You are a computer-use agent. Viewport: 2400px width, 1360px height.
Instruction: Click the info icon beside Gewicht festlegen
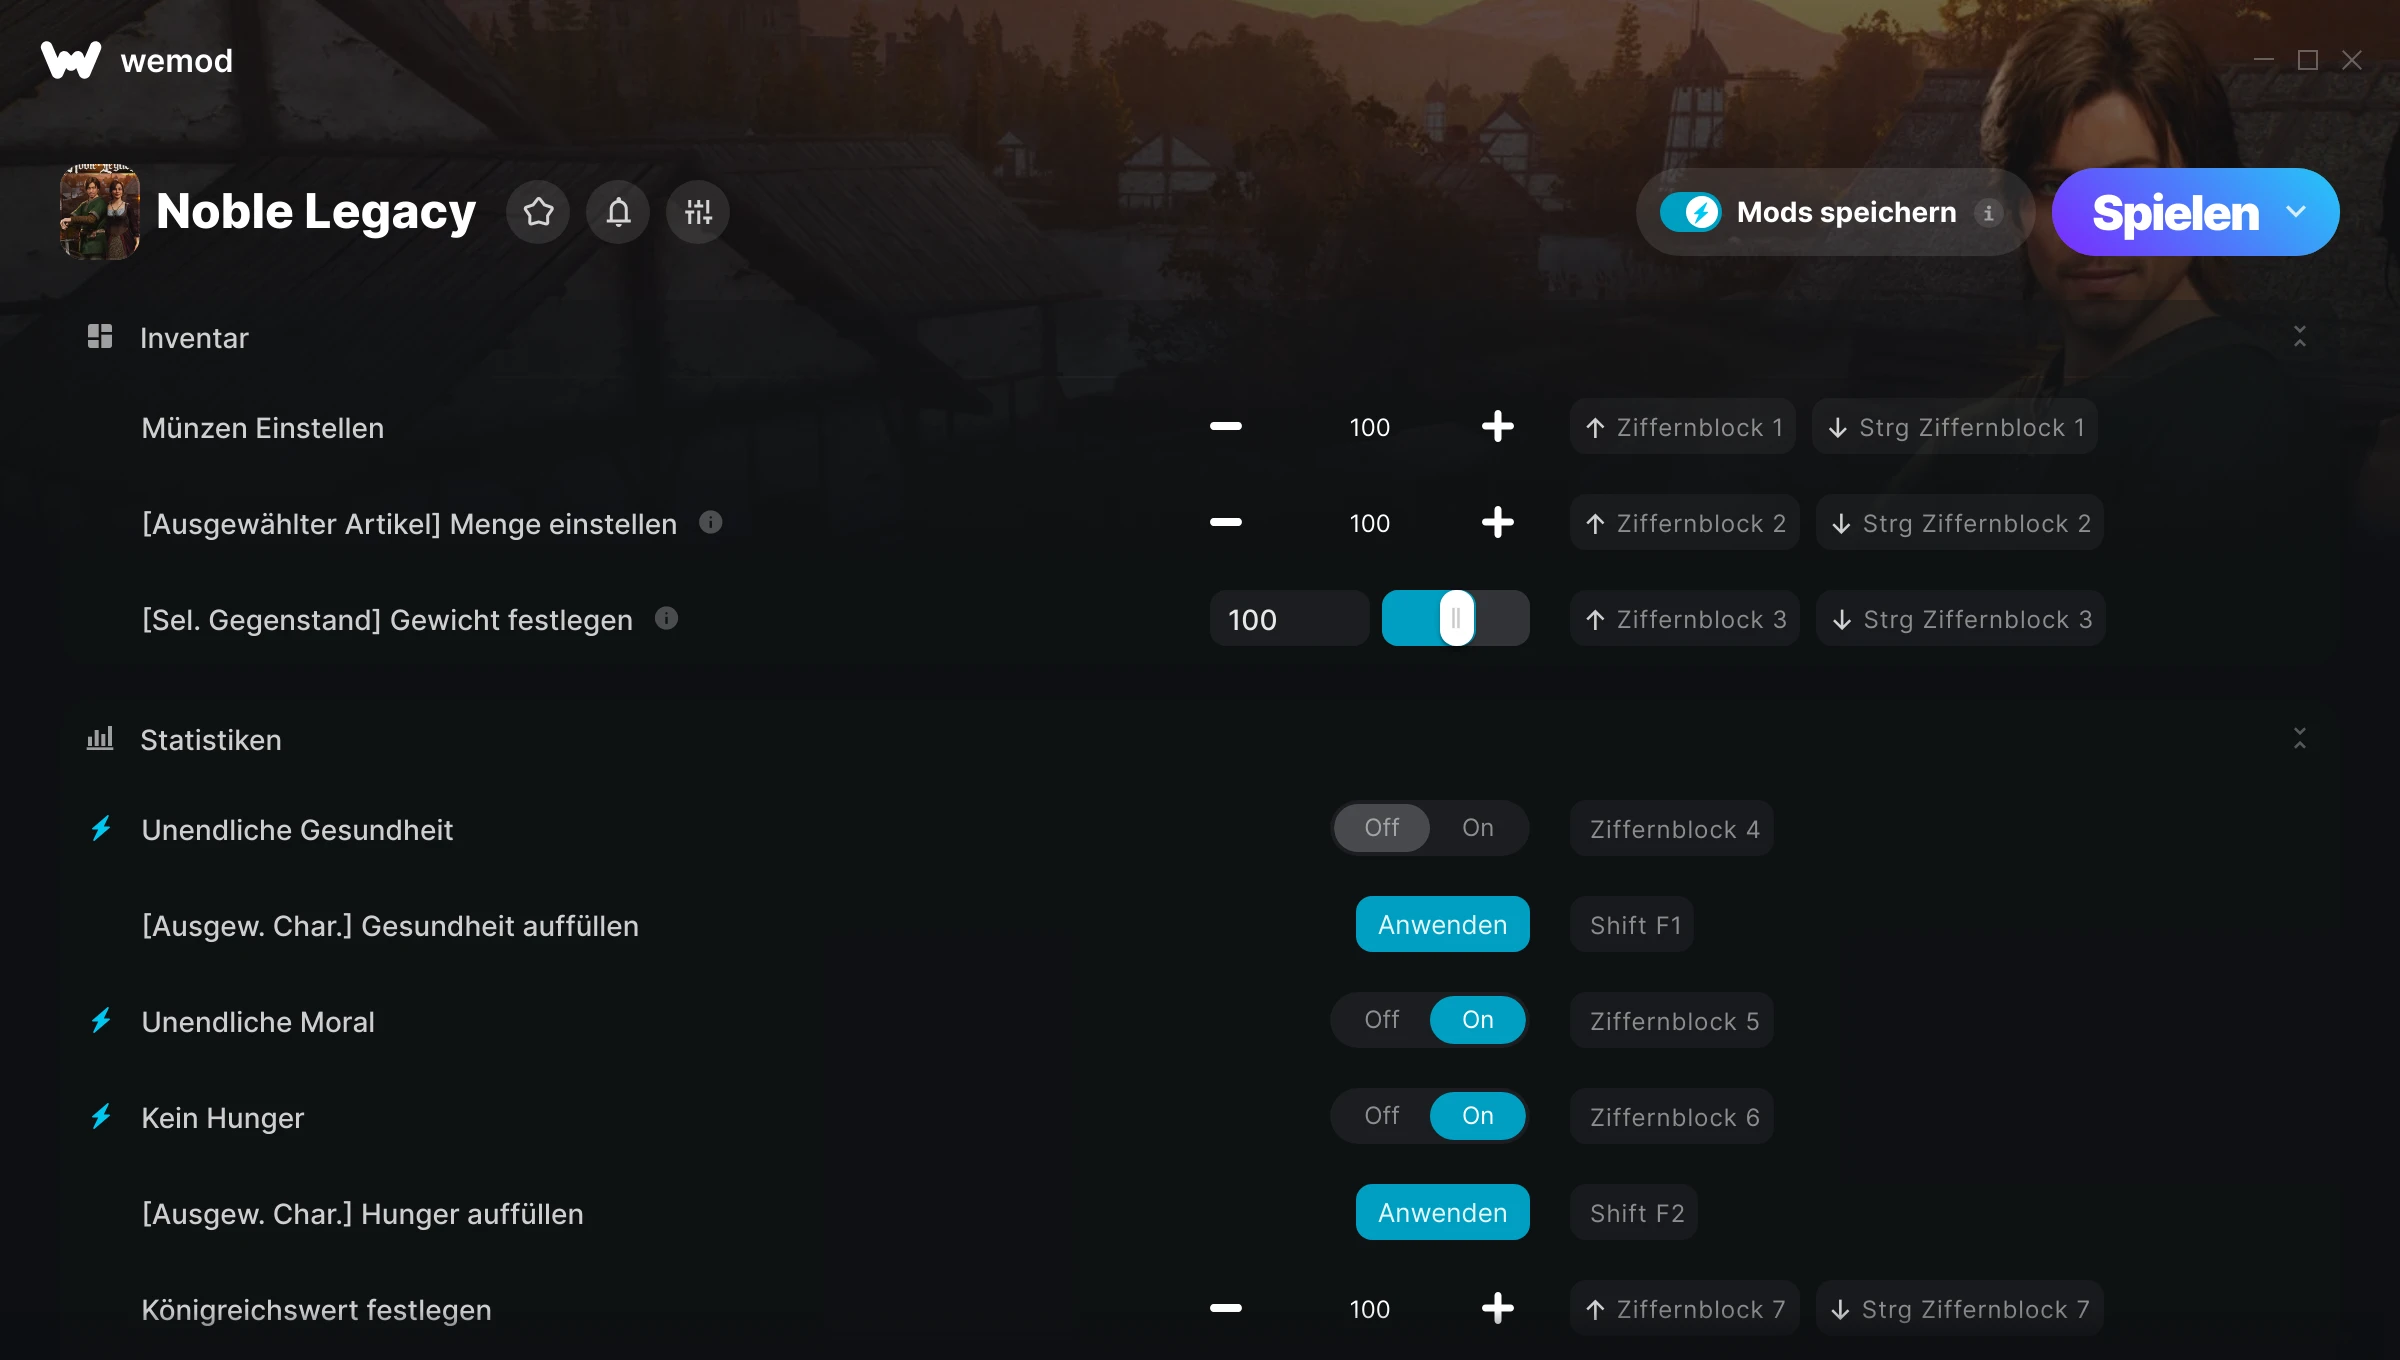coord(666,618)
